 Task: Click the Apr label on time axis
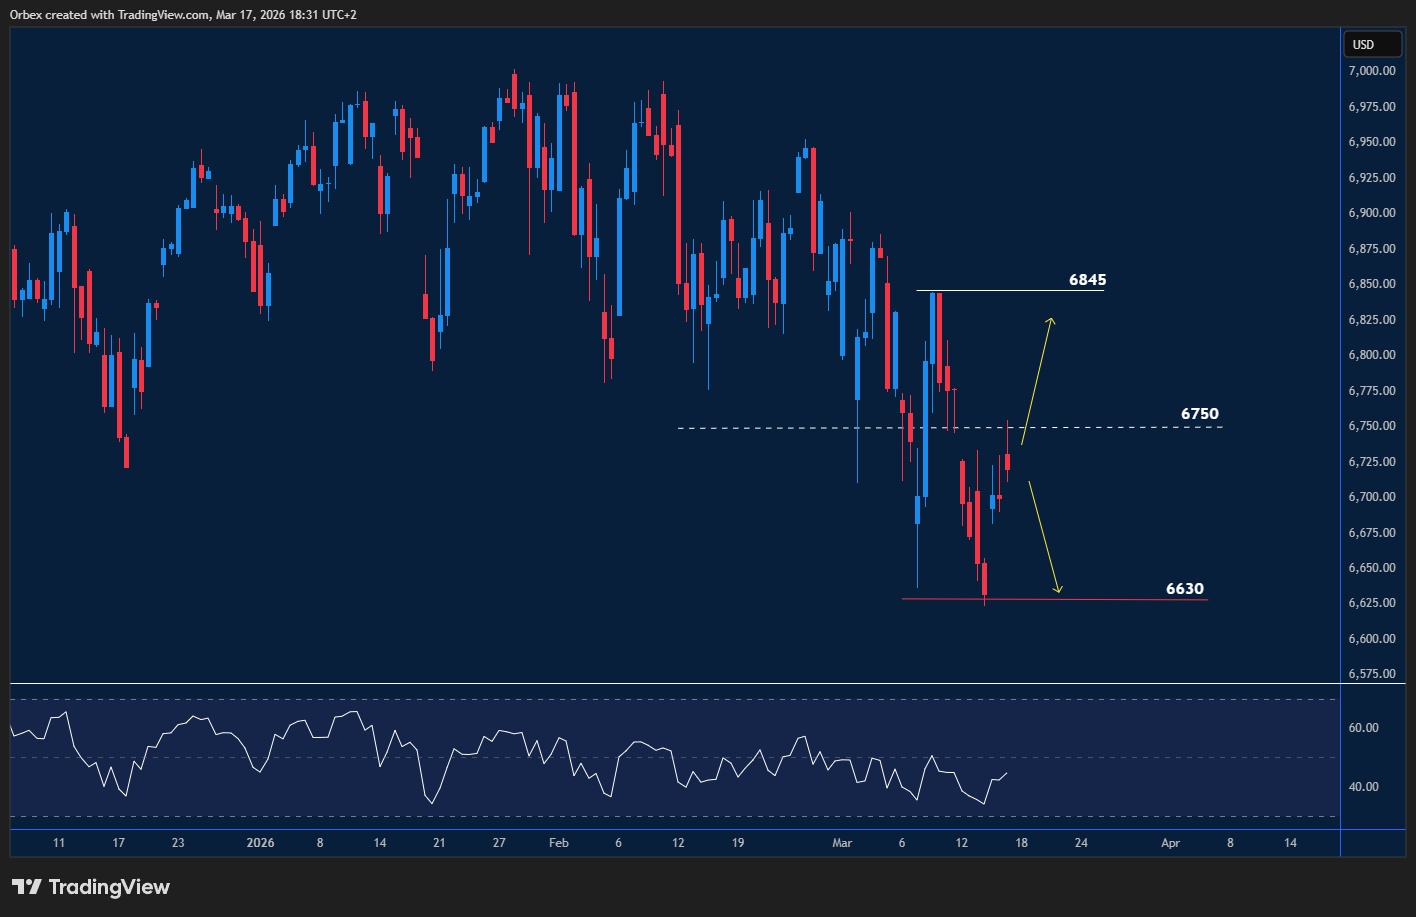[1170, 843]
